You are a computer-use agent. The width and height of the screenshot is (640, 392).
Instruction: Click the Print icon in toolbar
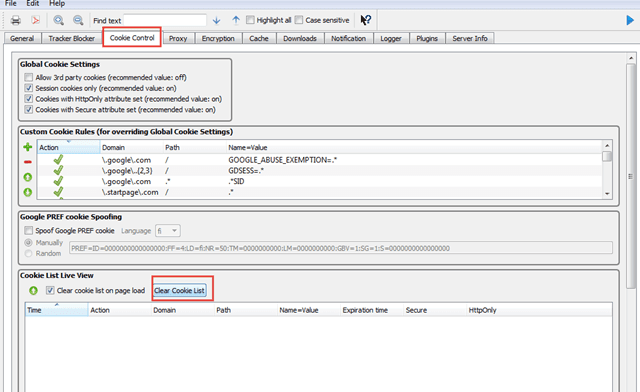coord(16,20)
